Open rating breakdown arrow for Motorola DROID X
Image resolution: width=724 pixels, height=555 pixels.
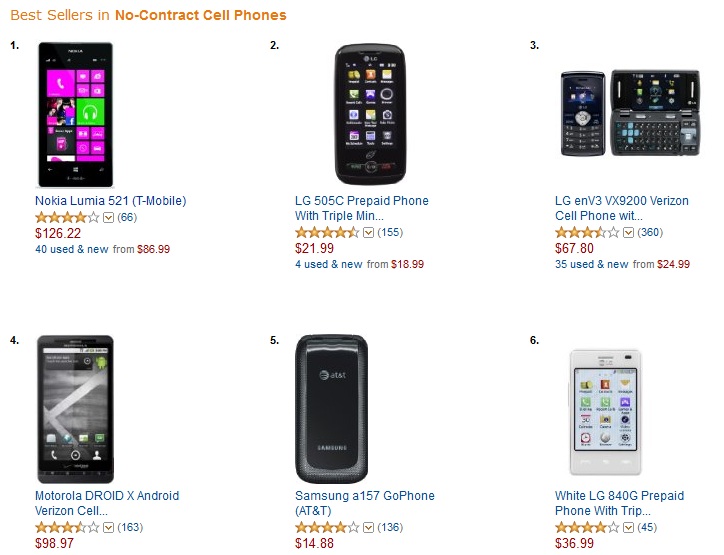109,527
